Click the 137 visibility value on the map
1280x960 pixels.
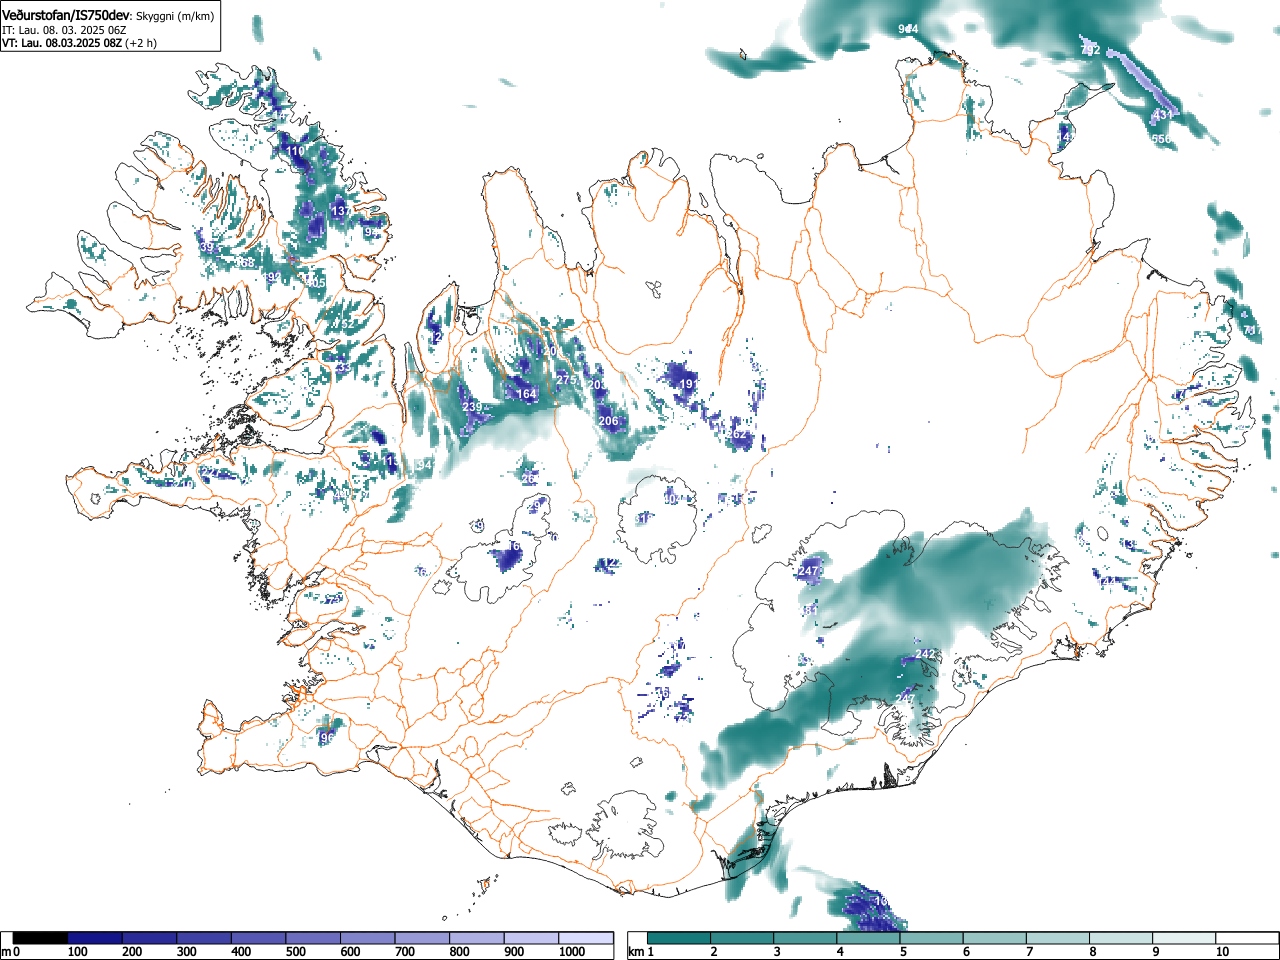[x=341, y=211]
